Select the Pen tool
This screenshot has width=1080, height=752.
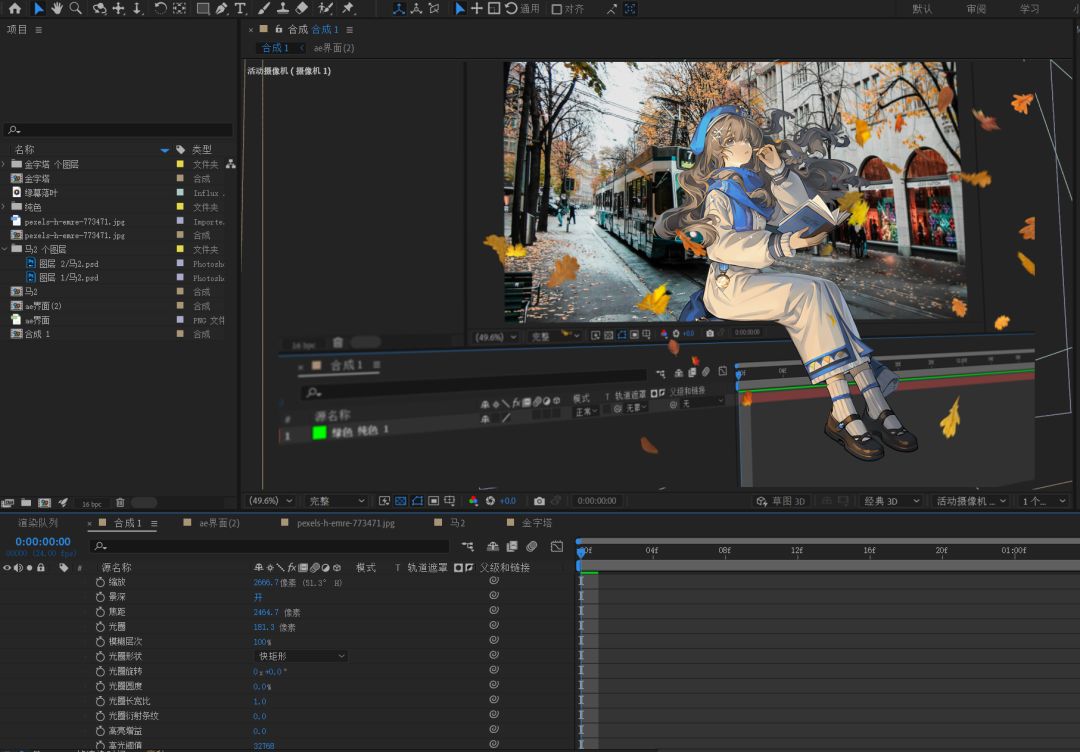[221, 8]
